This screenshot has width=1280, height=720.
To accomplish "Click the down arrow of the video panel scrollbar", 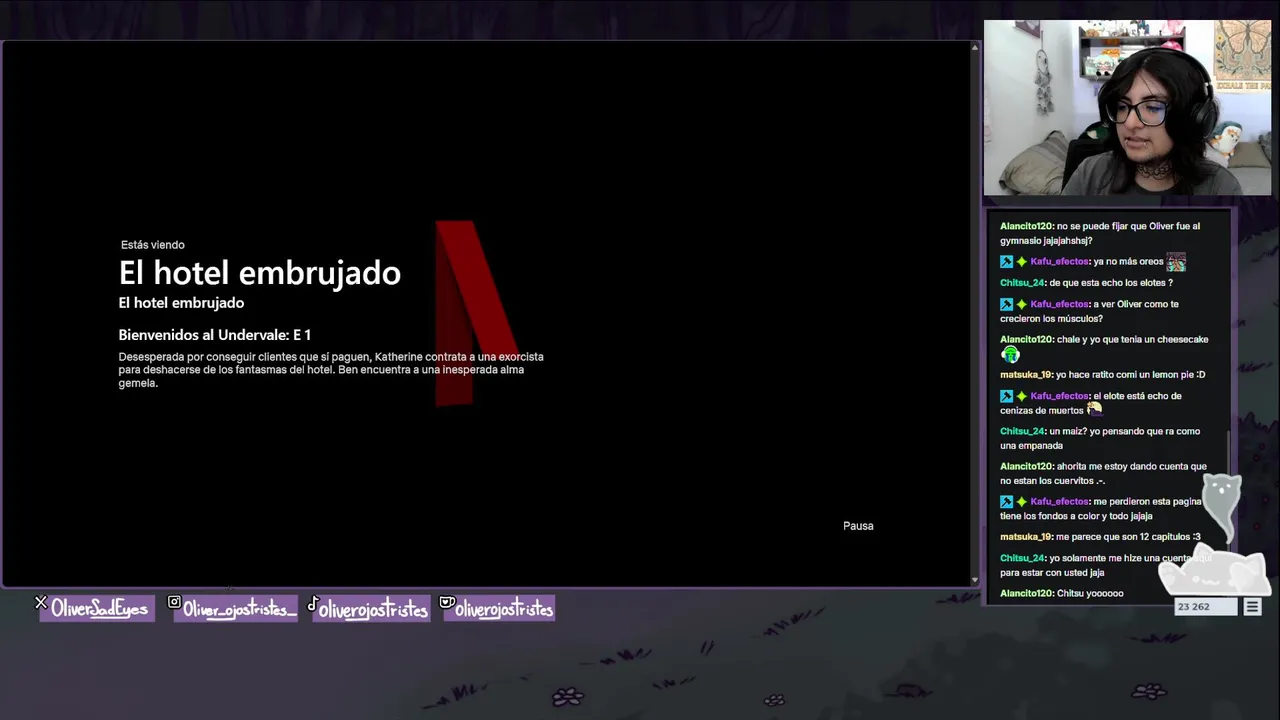I will tap(975, 580).
